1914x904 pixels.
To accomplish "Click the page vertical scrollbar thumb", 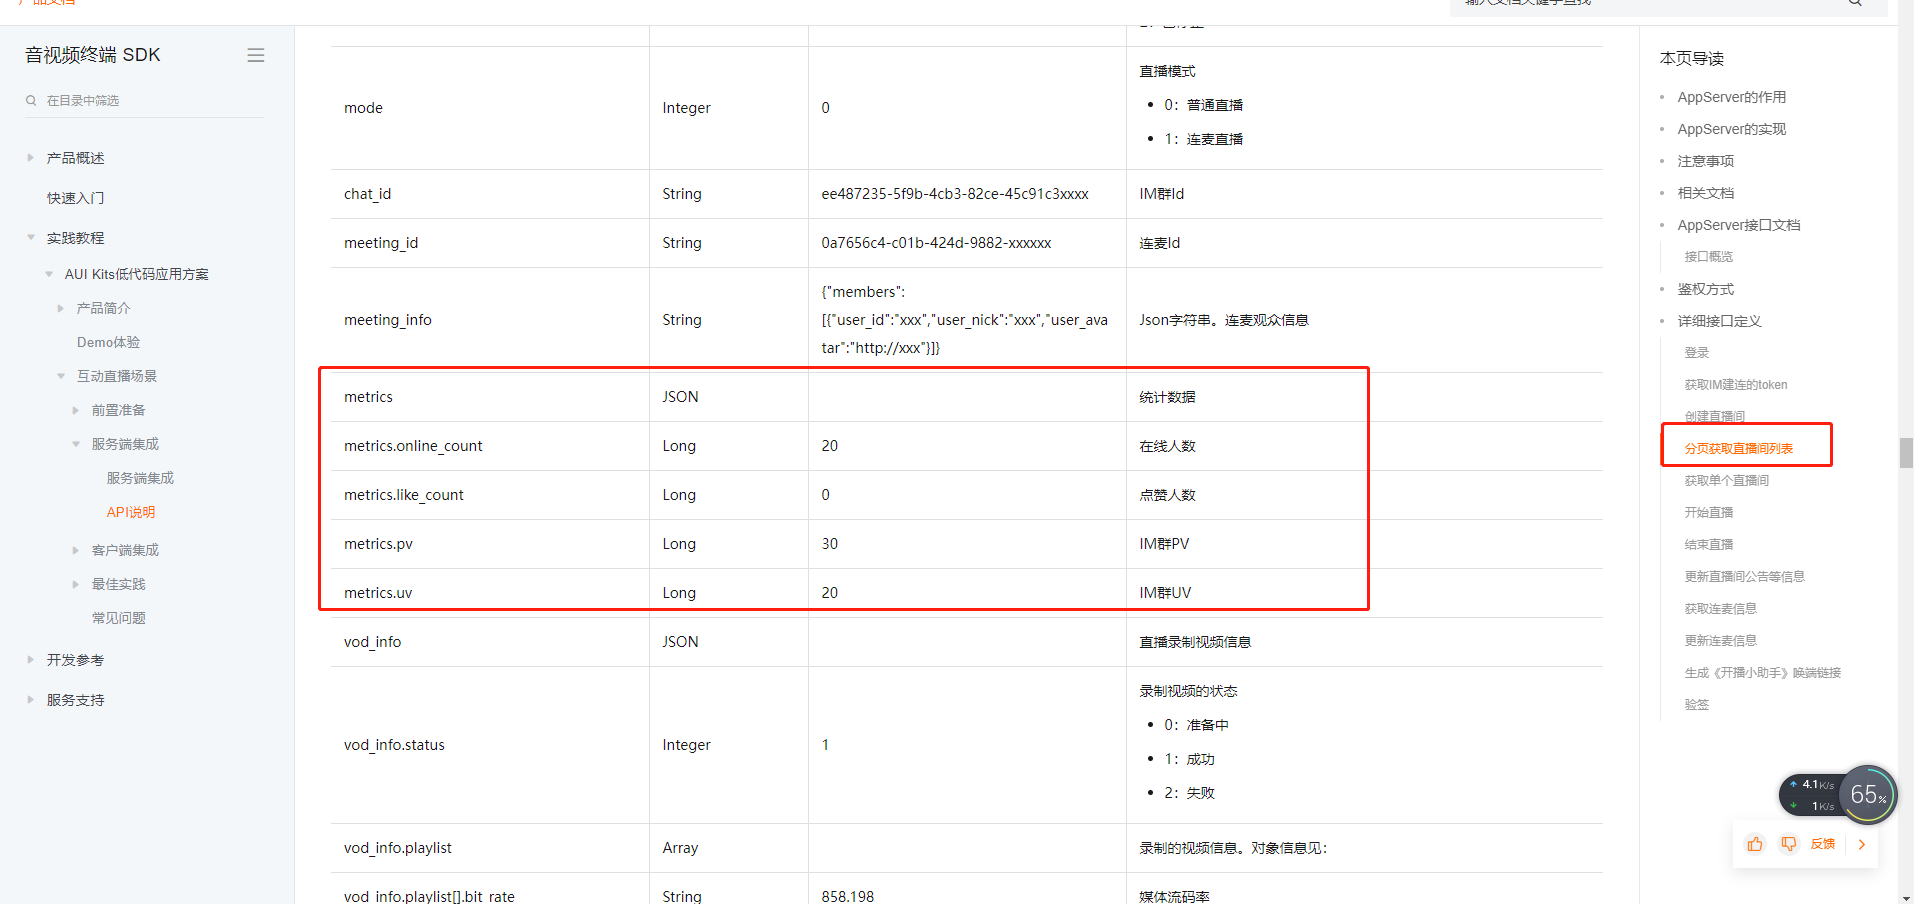I will click(1906, 453).
